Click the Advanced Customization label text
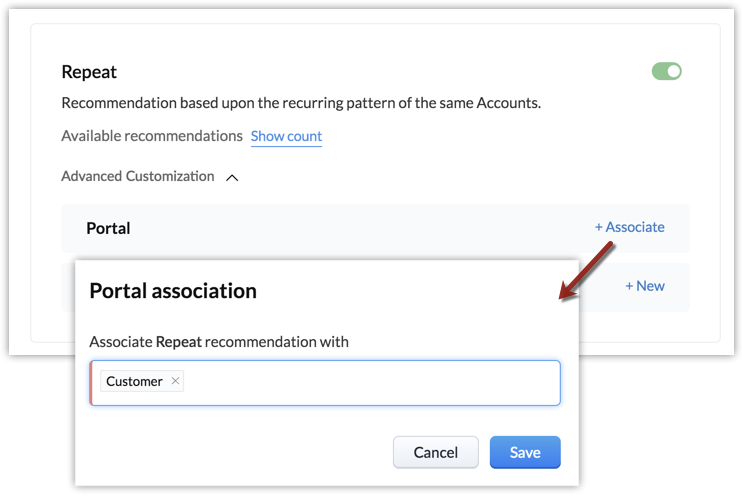 (x=137, y=176)
